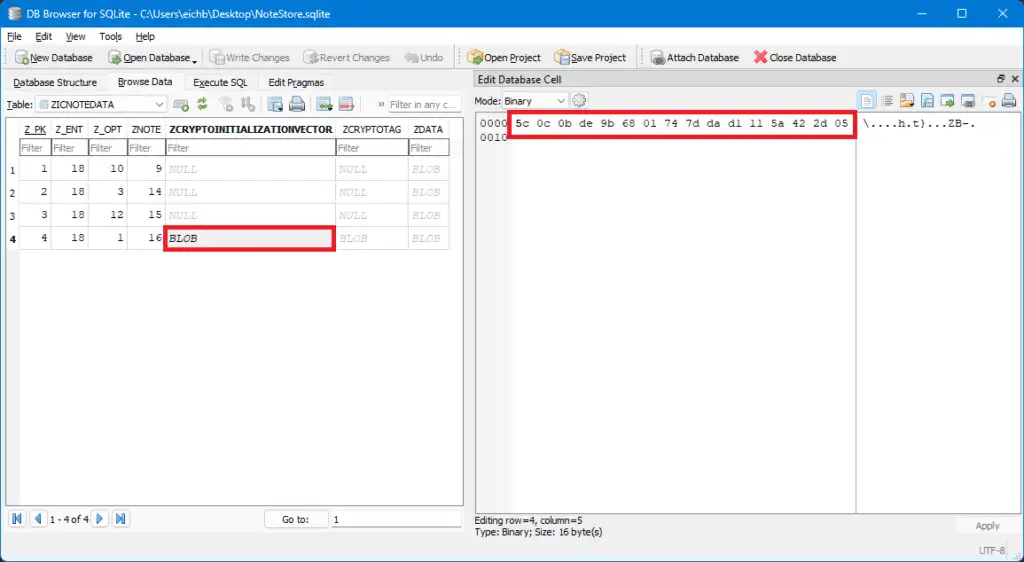This screenshot has height=562, width=1024.
Task: Click the ZCRYPTOINITIALIZATIONVECTOR column header
Action: tap(251, 129)
